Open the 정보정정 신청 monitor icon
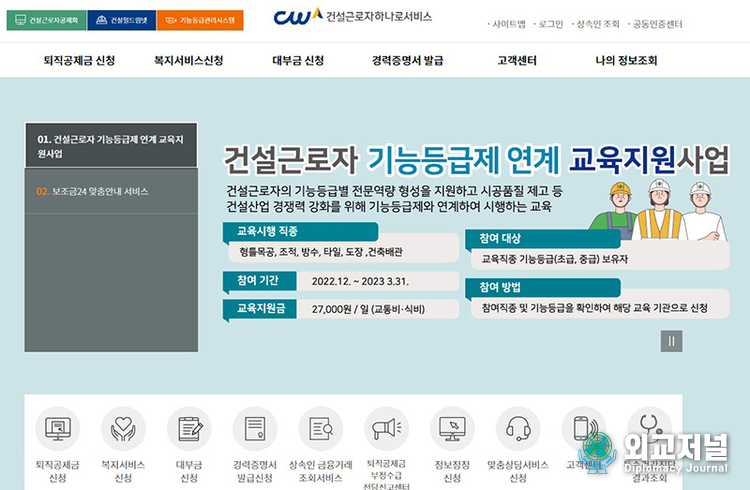 (x=452, y=429)
